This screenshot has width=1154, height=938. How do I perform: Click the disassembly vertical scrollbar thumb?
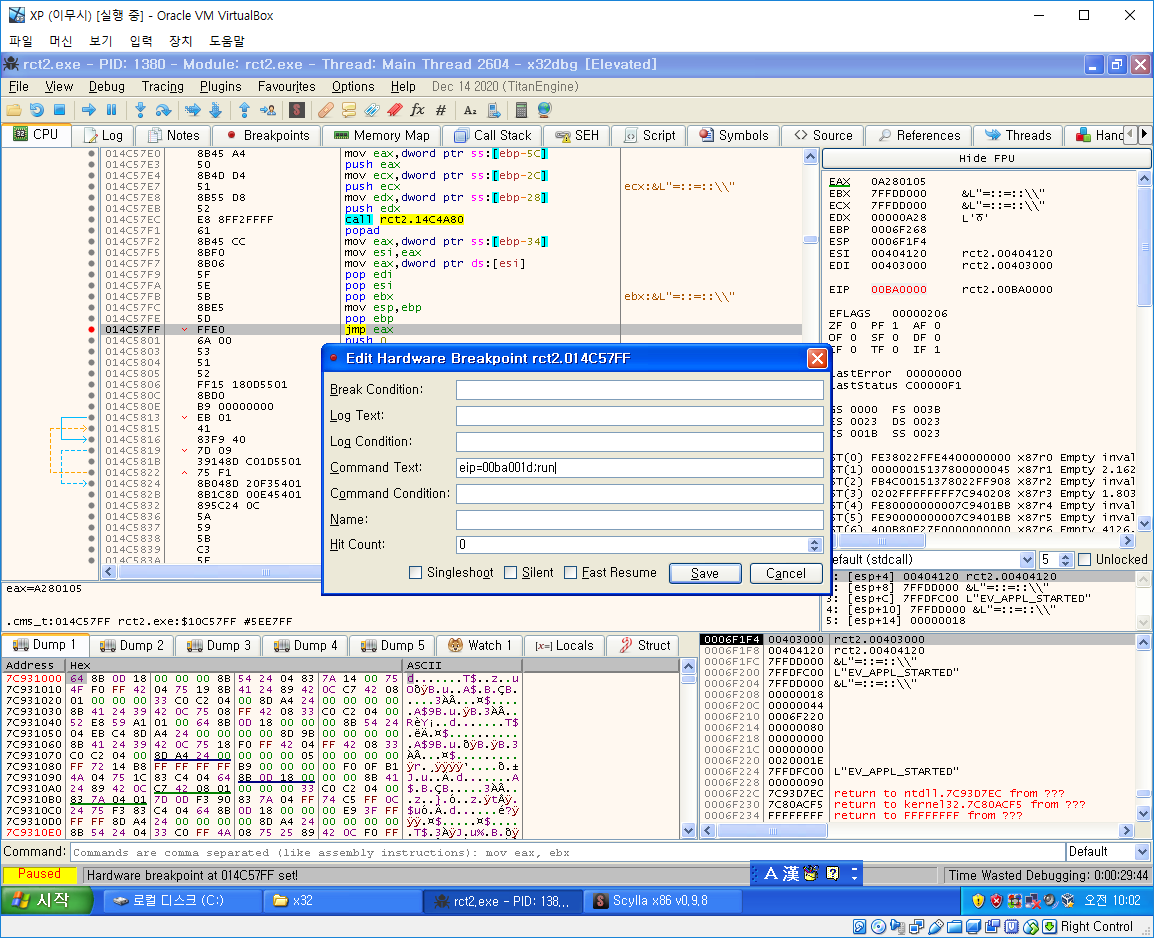point(810,239)
